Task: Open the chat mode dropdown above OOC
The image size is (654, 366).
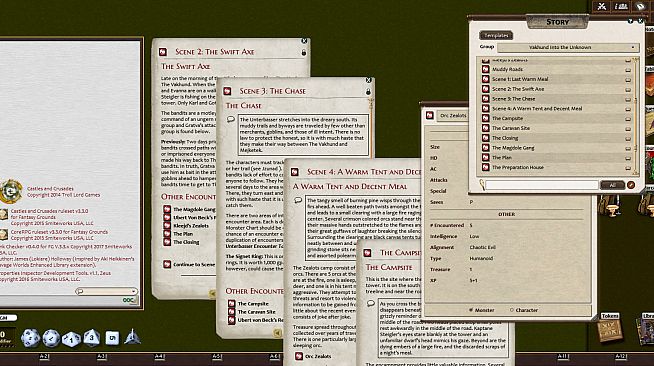Action: click(106, 291)
